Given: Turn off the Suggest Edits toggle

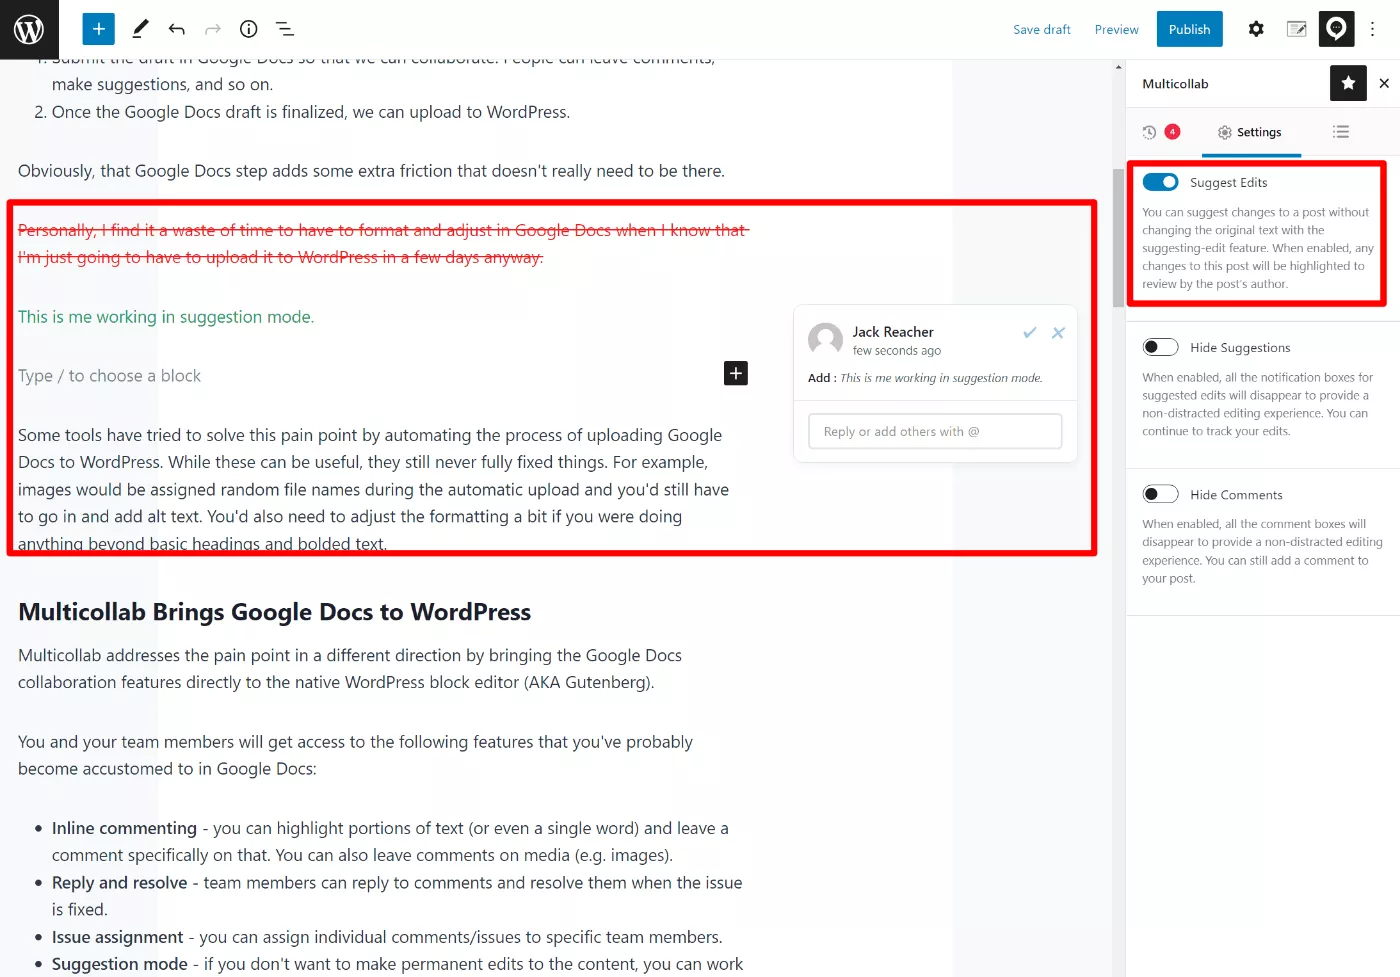Looking at the screenshot, I should [1161, 182].
